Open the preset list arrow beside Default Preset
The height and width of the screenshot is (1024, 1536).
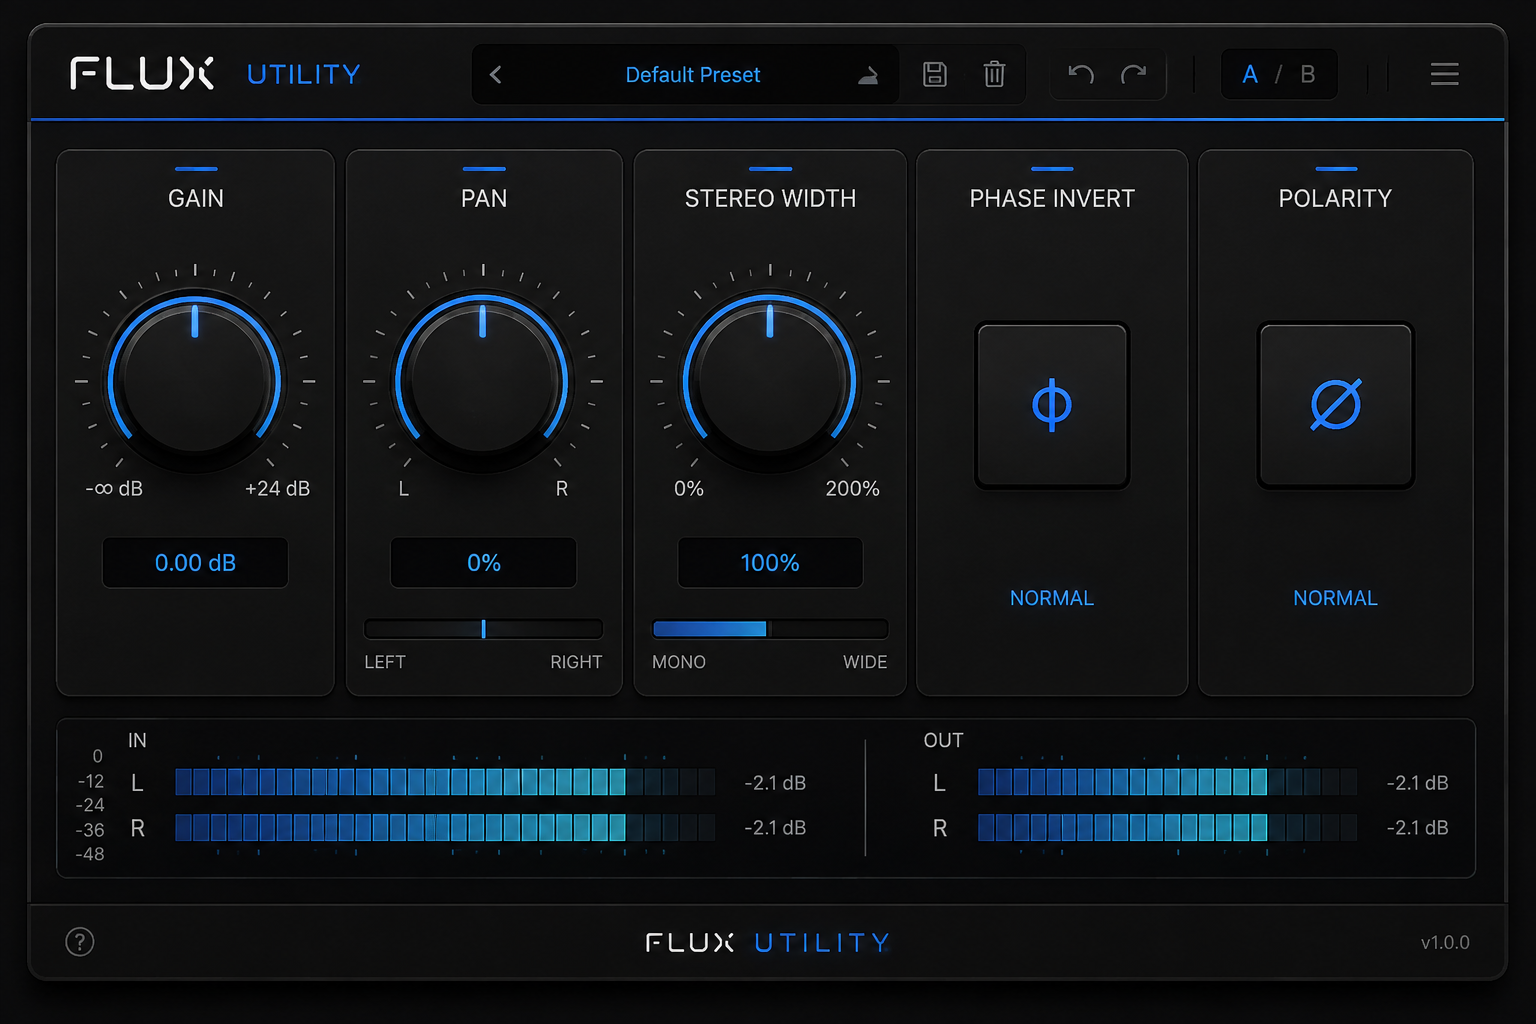coord(868,76)
